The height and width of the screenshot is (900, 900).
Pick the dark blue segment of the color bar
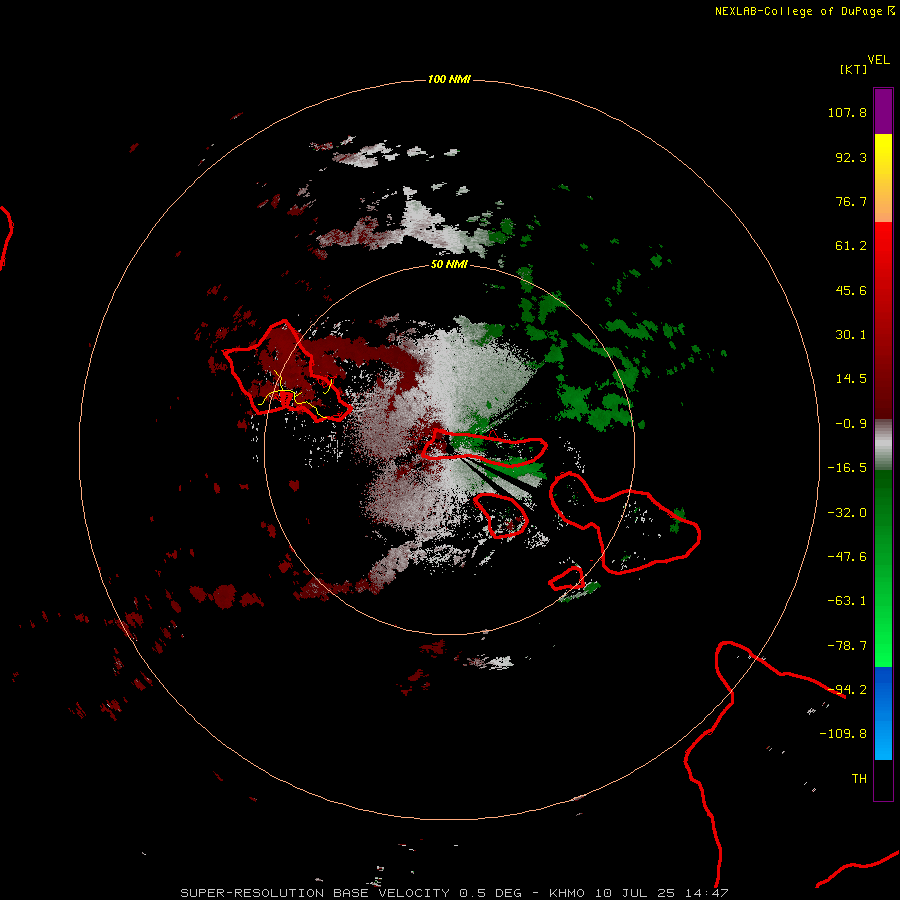coord(883,689)
